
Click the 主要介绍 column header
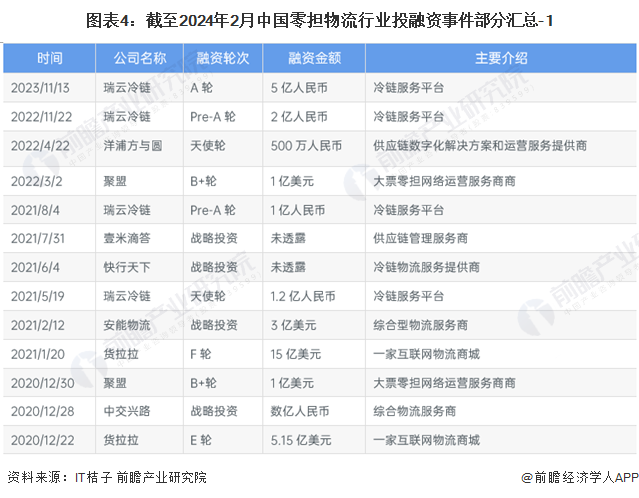(x=501, y=58)
